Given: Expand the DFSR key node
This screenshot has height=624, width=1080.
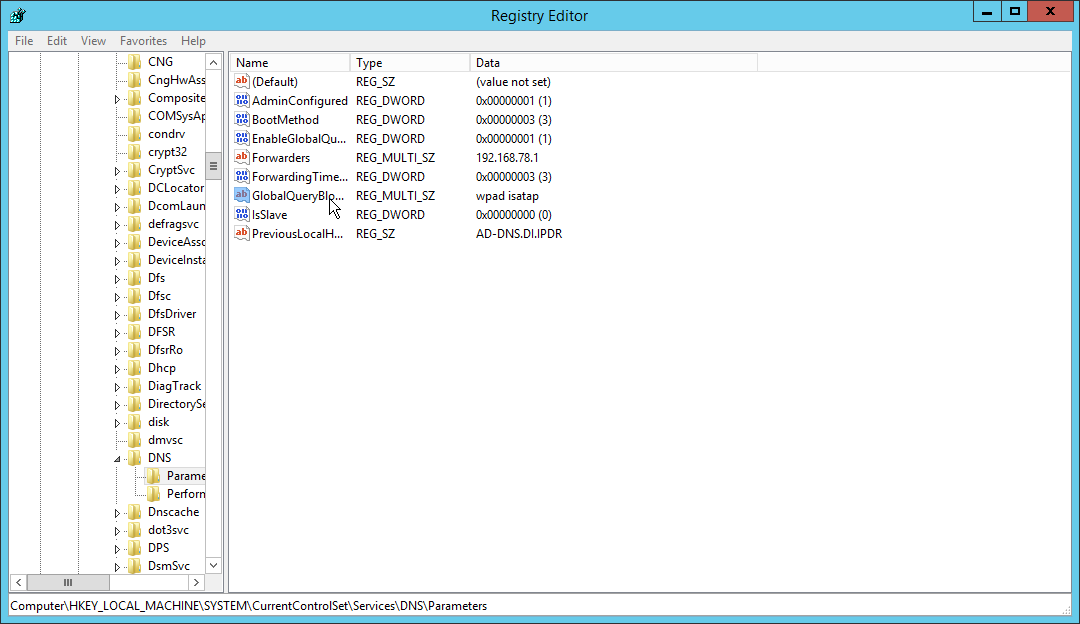Looking at the screenshot, I should 117,333.
